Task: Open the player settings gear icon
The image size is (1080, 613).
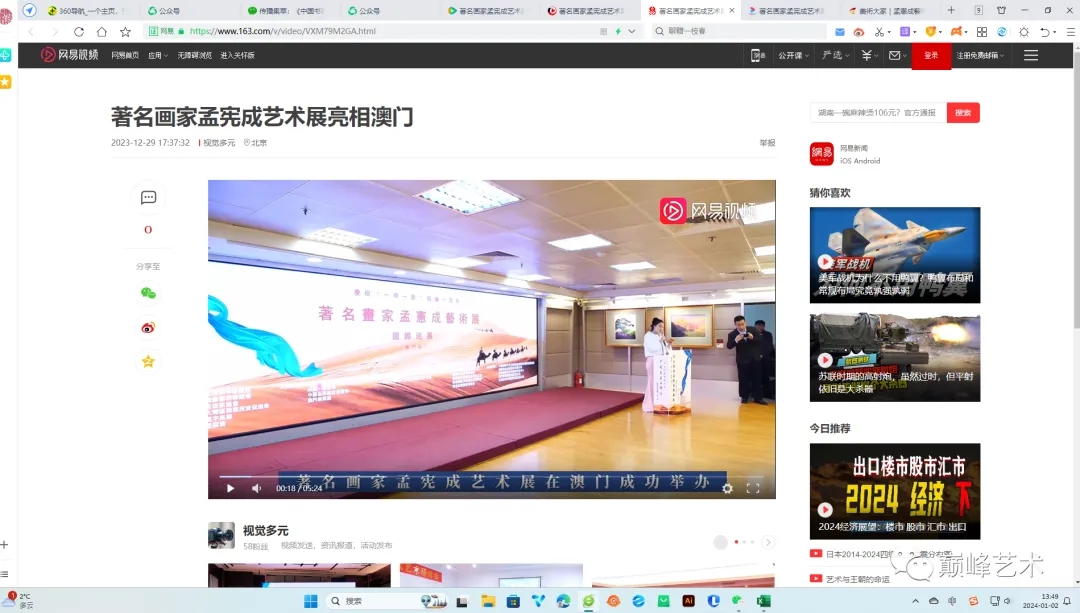Action: click(x=728, y=489)
